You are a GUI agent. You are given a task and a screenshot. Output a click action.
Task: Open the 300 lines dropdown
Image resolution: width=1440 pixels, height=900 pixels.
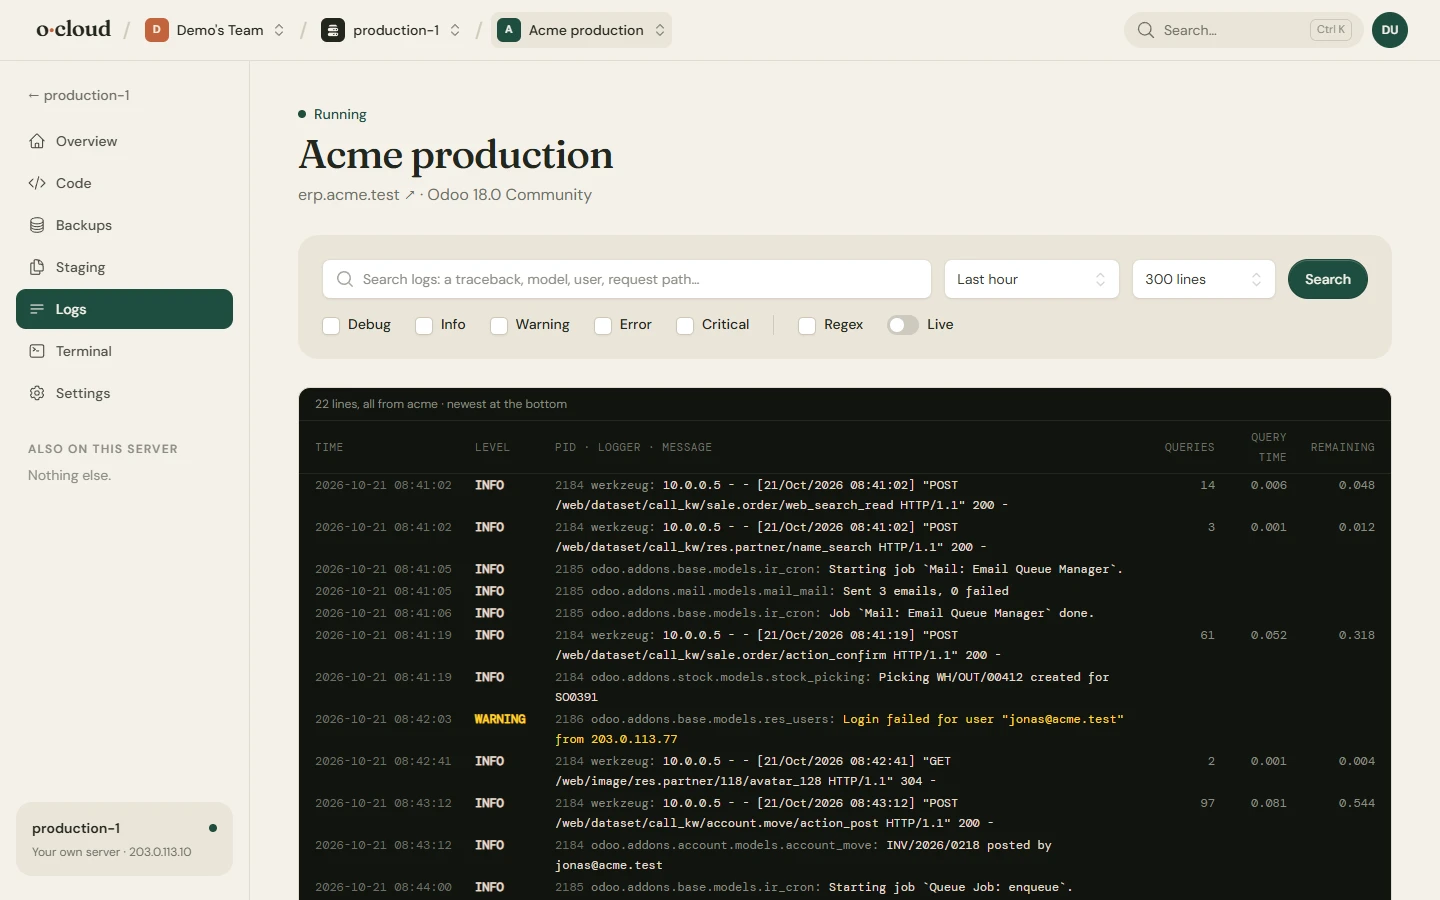point(1204,279)
